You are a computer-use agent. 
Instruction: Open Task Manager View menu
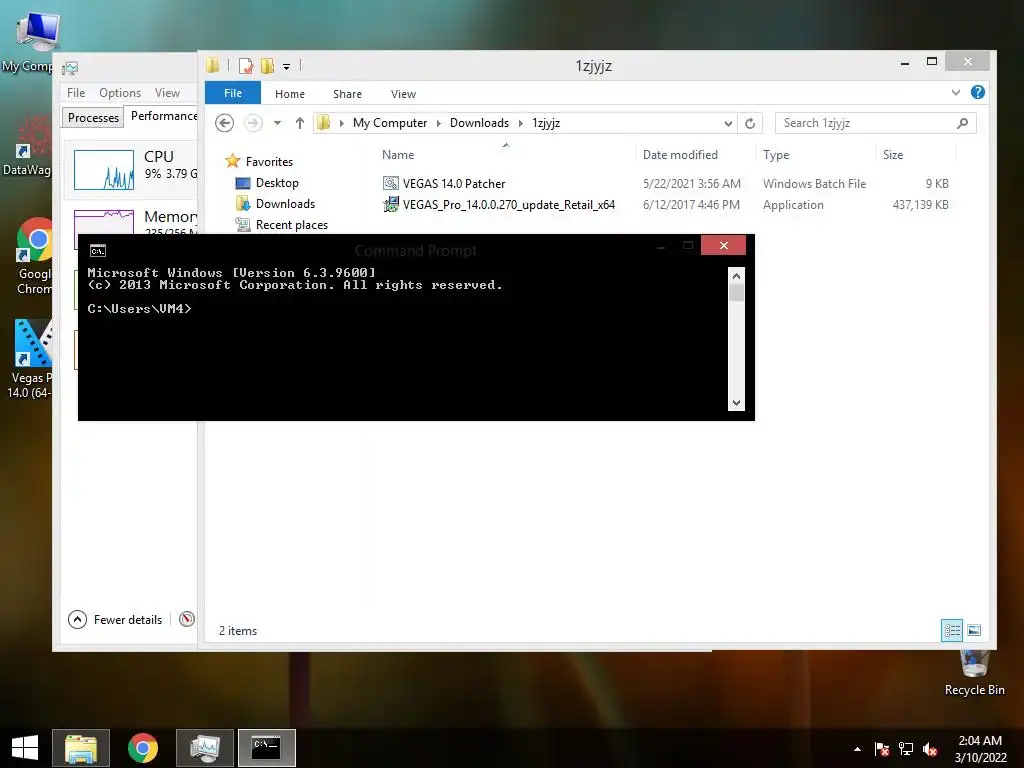pyautogui.click(x=167, y=93)
